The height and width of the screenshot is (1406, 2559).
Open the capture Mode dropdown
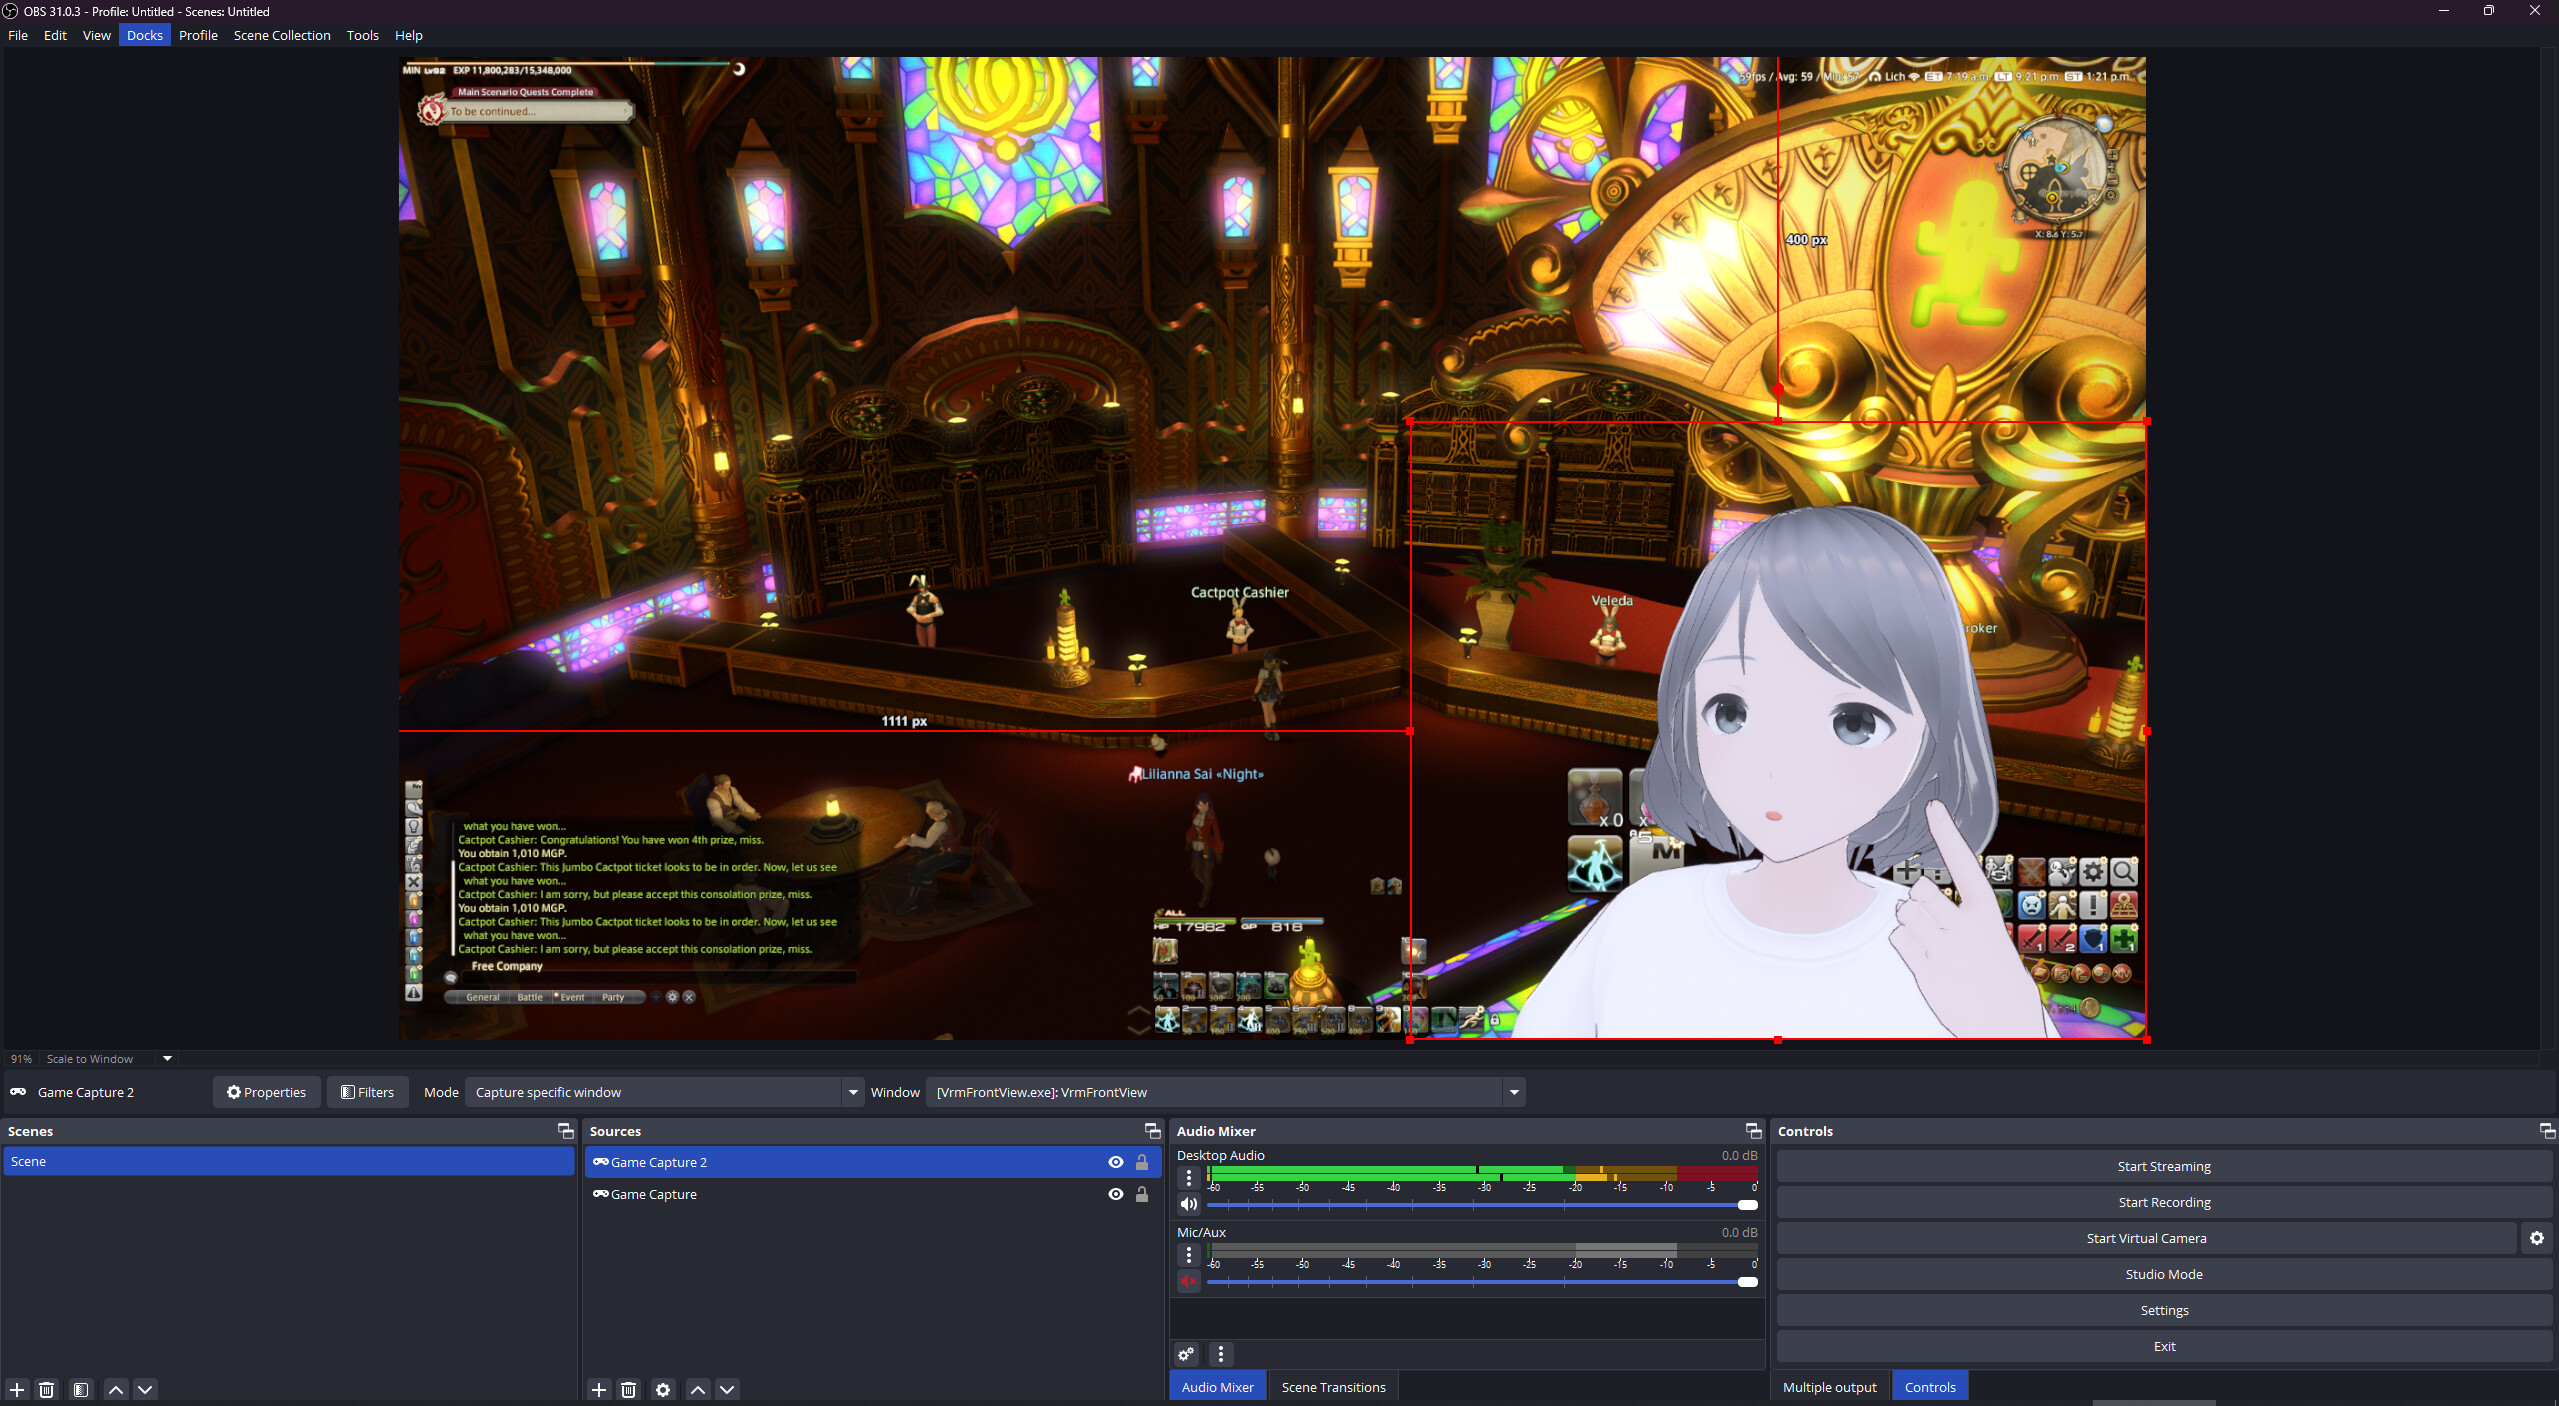[x=851, y=1092]
